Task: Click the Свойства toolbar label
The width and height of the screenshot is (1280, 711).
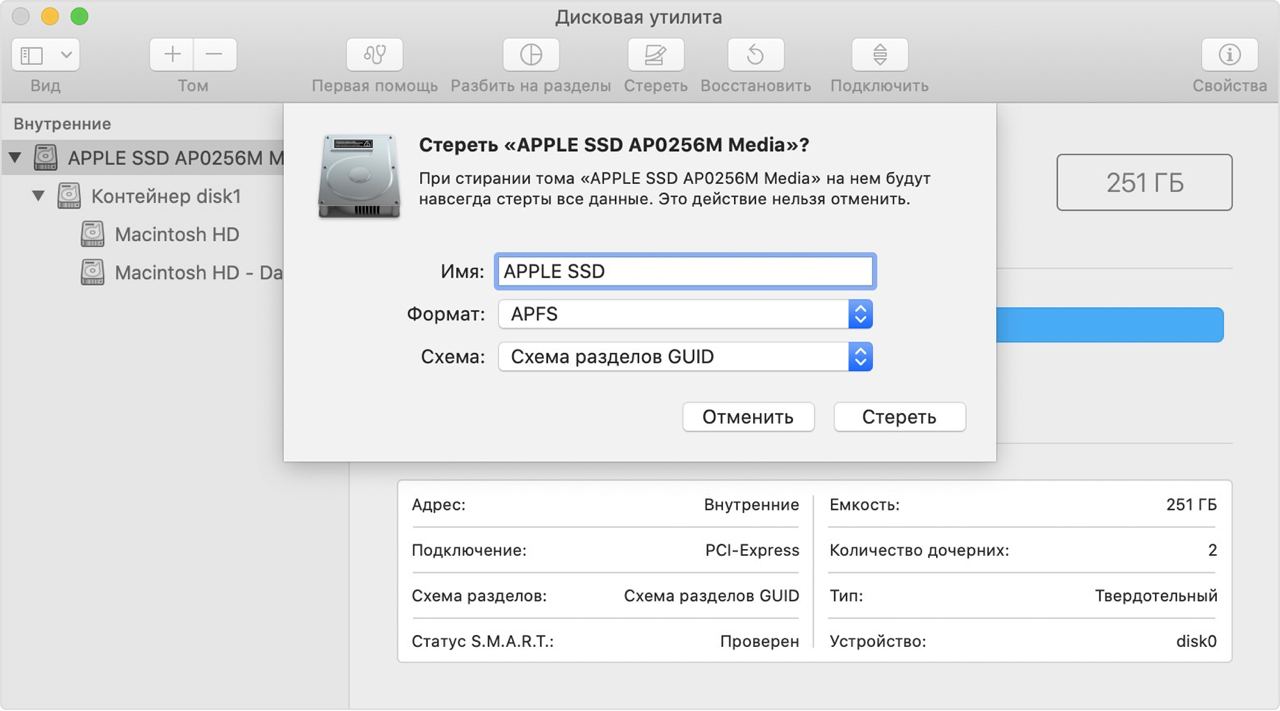Action: tap(1230, 86)
